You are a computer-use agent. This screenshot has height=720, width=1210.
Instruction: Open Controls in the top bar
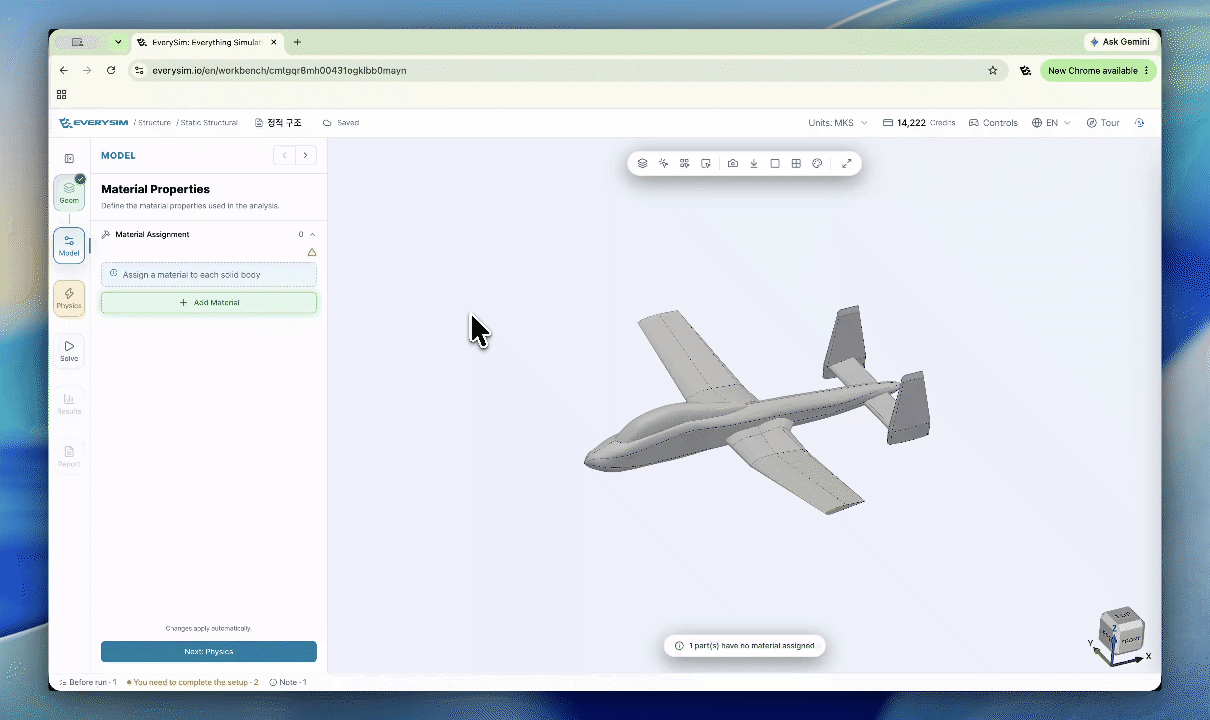coord(993,123)
